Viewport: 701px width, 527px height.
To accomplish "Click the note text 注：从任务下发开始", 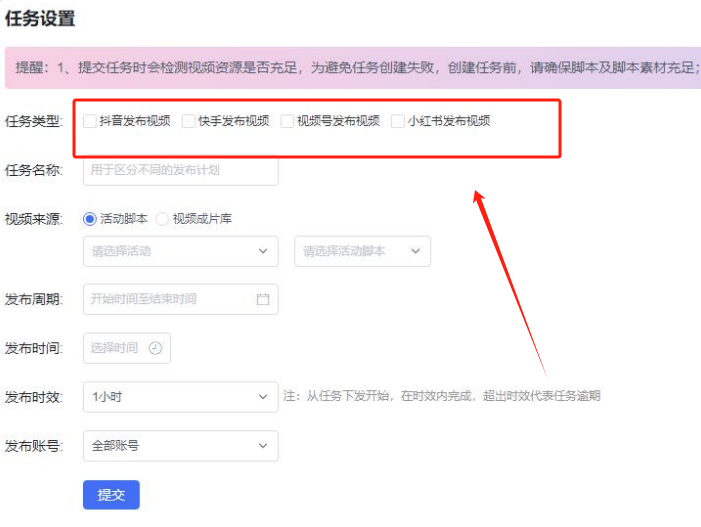I will (x=442, y=396).
